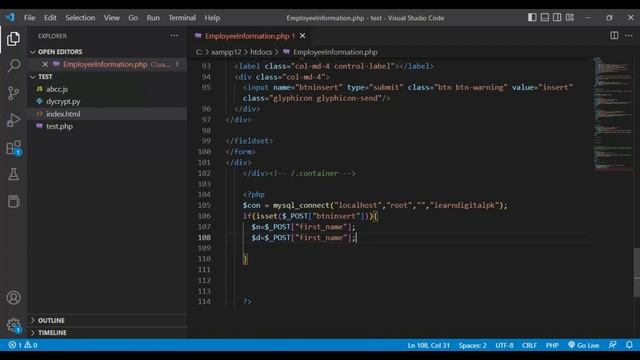Image resolution: width=640 pixels, height=360 pixels.
Task: Open editor More Actions ellipsis
Action: pos(629,36)
